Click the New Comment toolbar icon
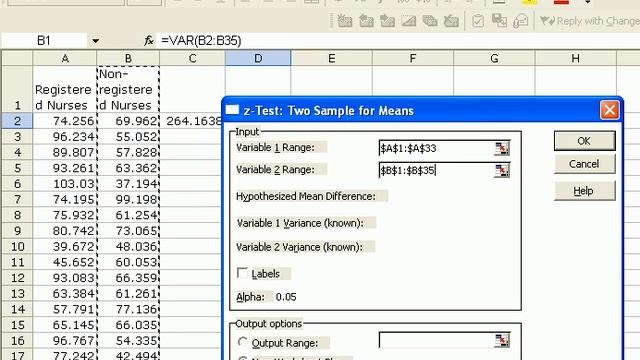Screen dimensions: 640x360 345,21
